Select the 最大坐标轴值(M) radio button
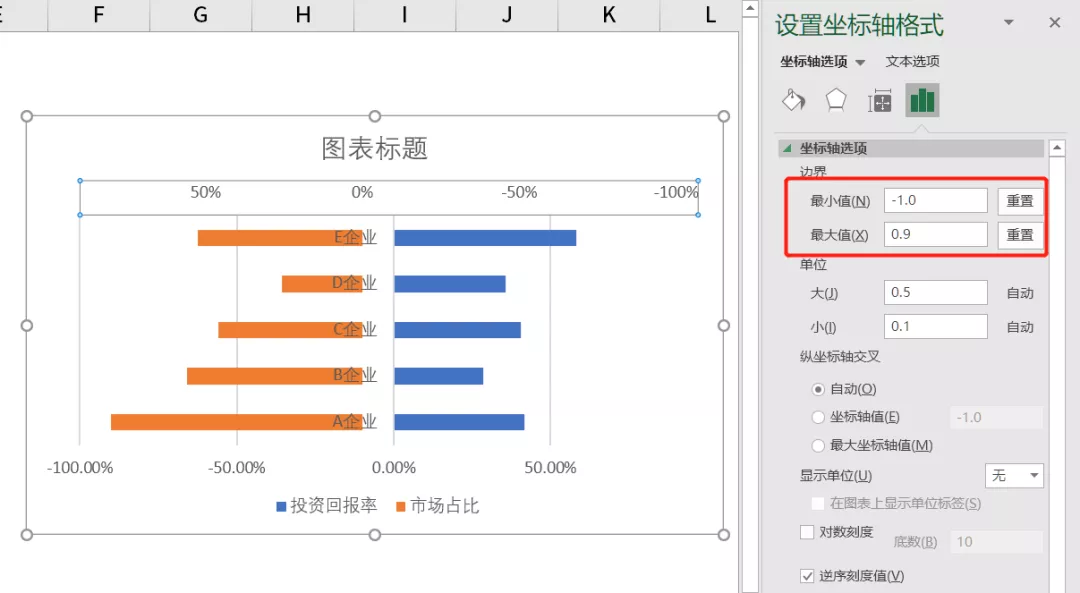This screenshot has width=1080, height=593. (x=818, y=446)
